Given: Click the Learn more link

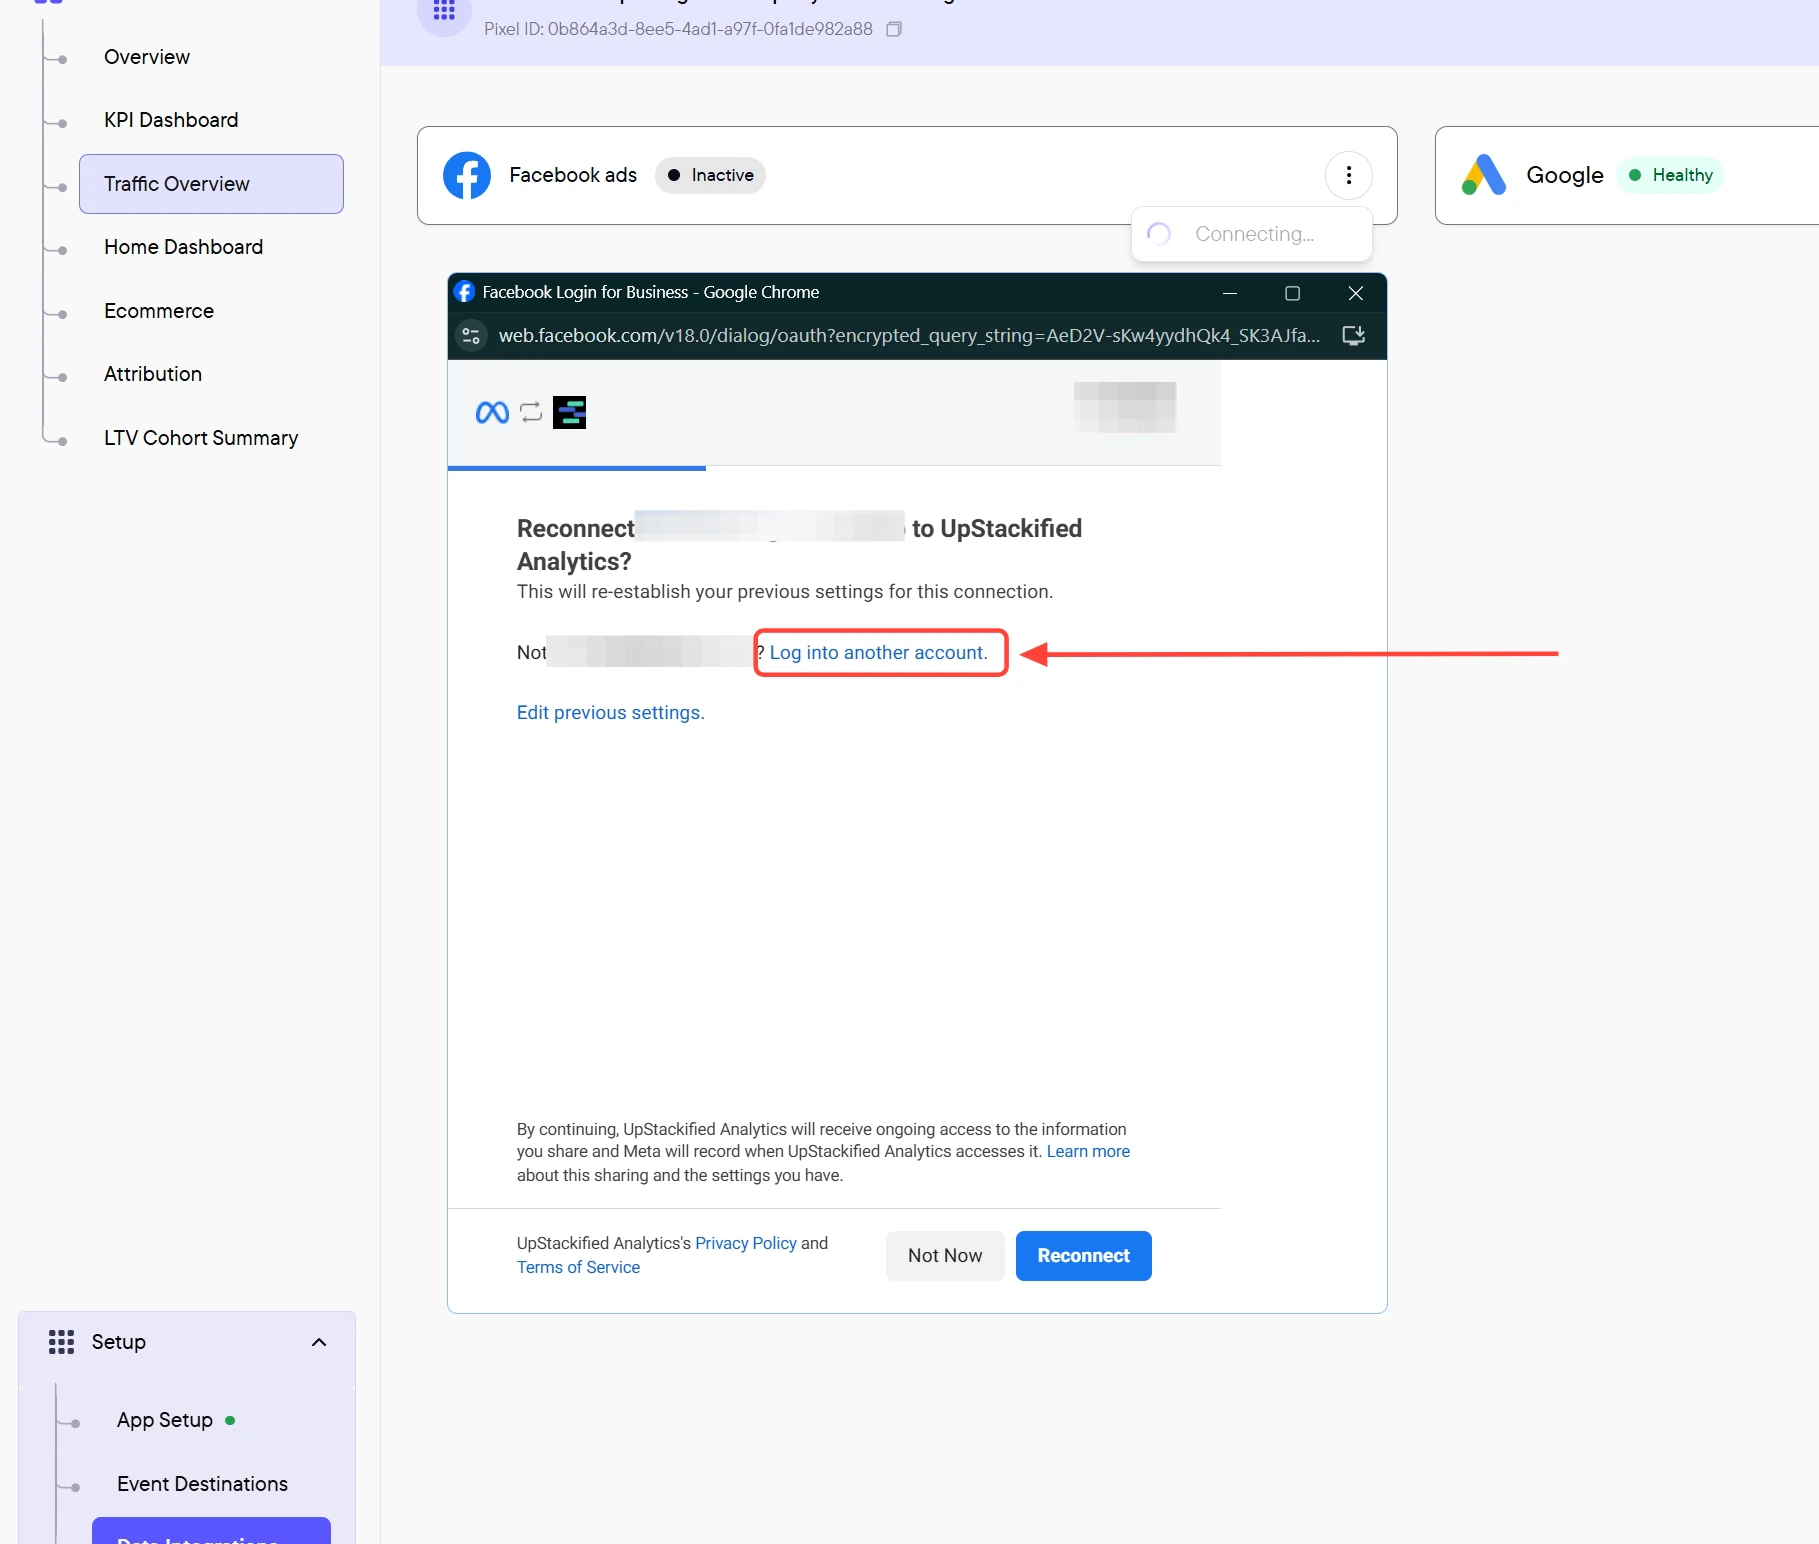Looking at the screenshot, I should [1088, 1152].
